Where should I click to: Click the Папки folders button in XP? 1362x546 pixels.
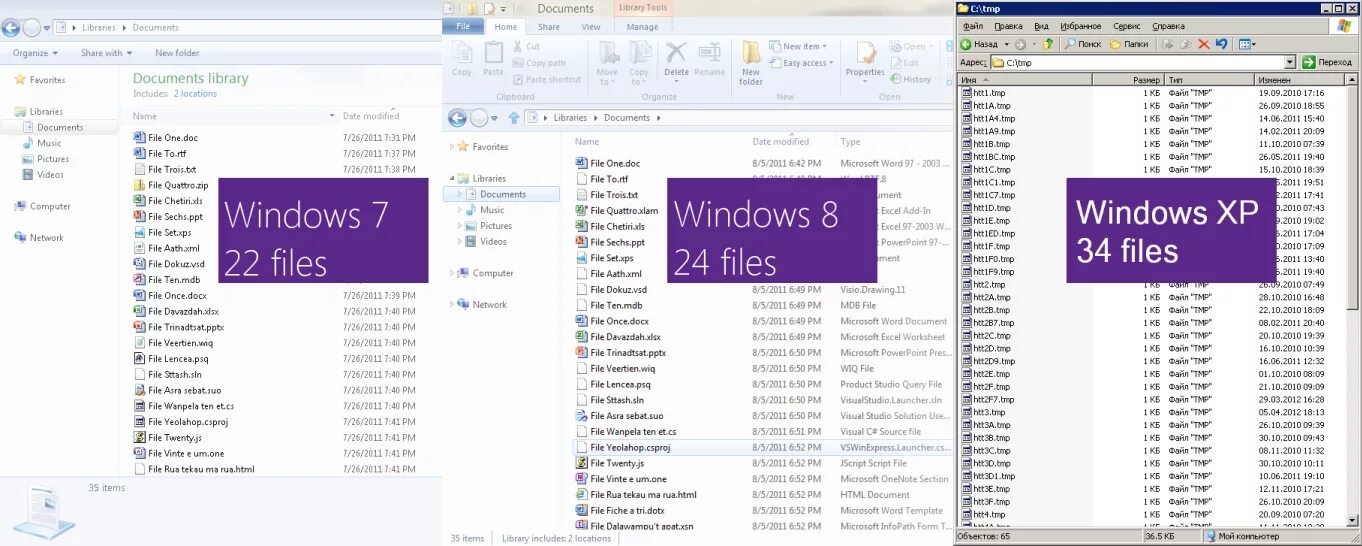[x=1128, y=44]
